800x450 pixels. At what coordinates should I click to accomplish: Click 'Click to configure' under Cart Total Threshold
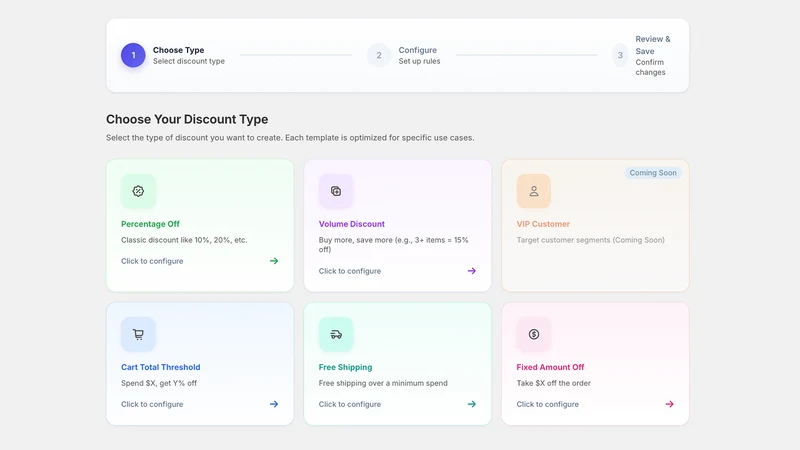pyautogui.click(x=152, y=404)
